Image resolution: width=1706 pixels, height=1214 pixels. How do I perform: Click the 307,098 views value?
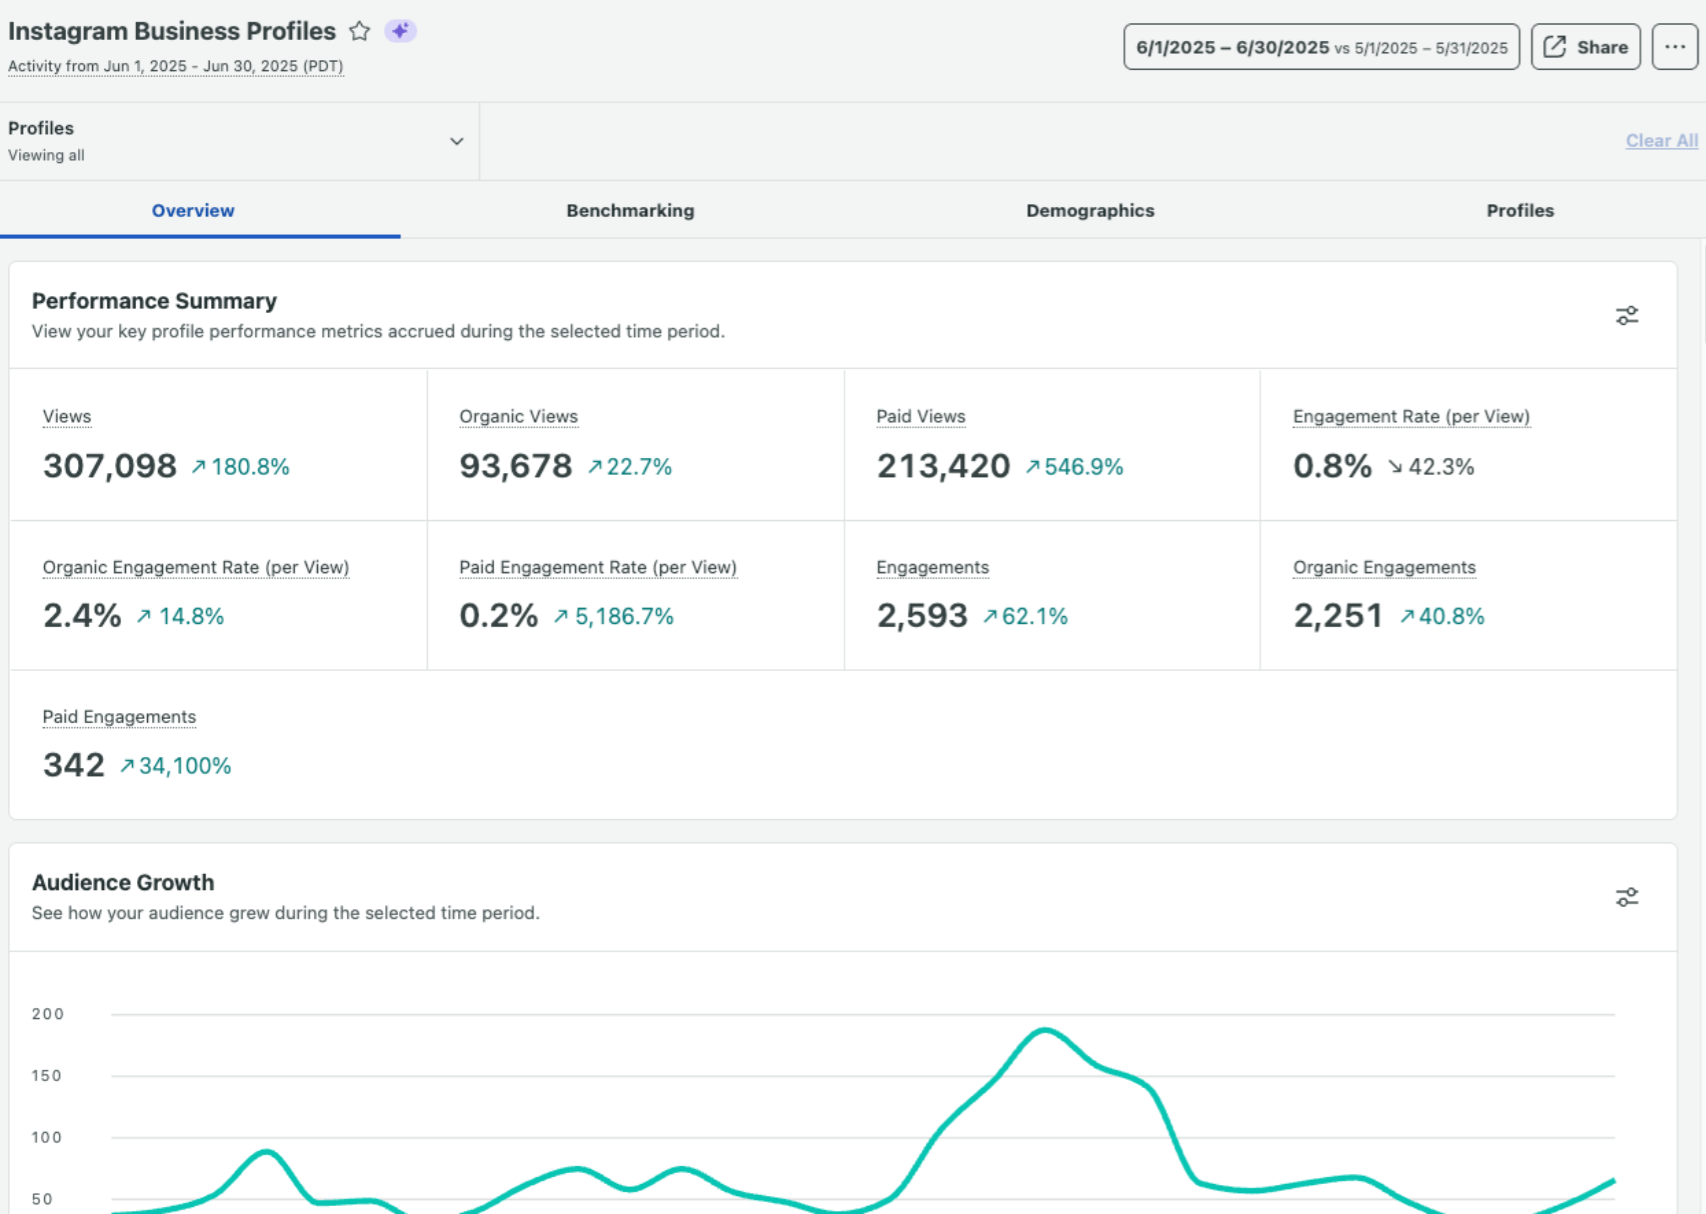(110, 466)
